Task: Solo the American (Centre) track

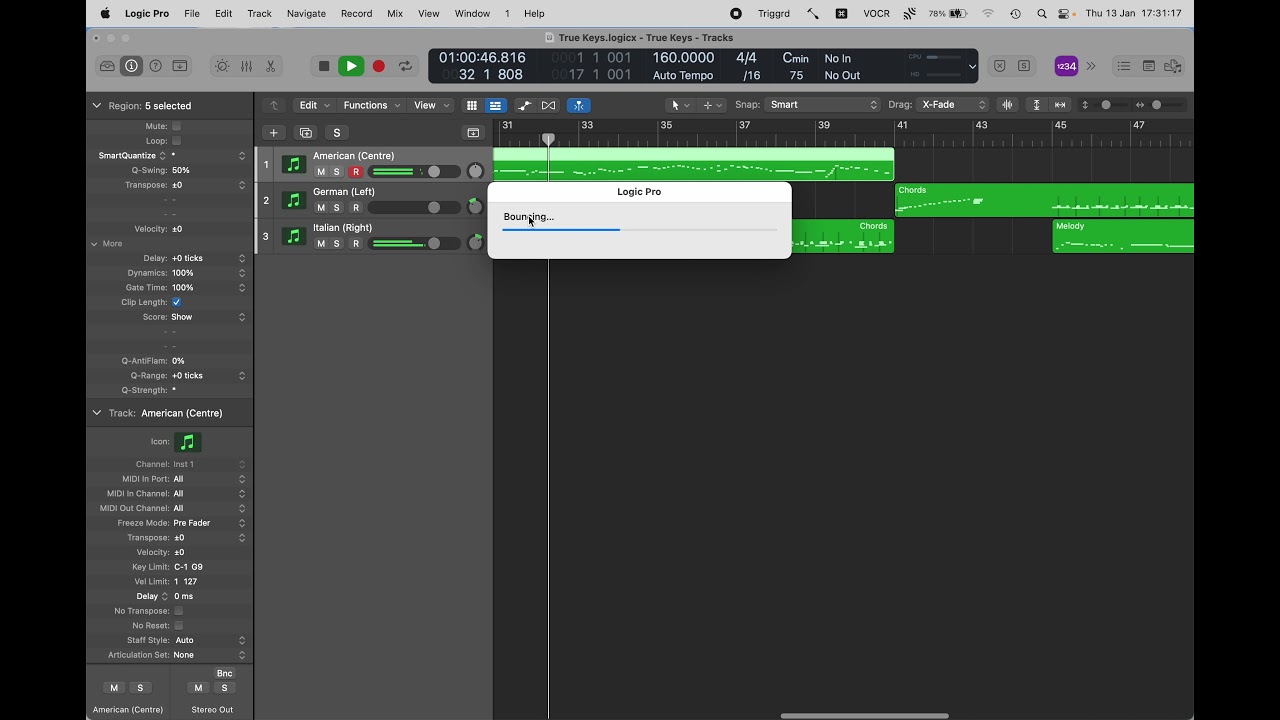Action: [337, 172]
